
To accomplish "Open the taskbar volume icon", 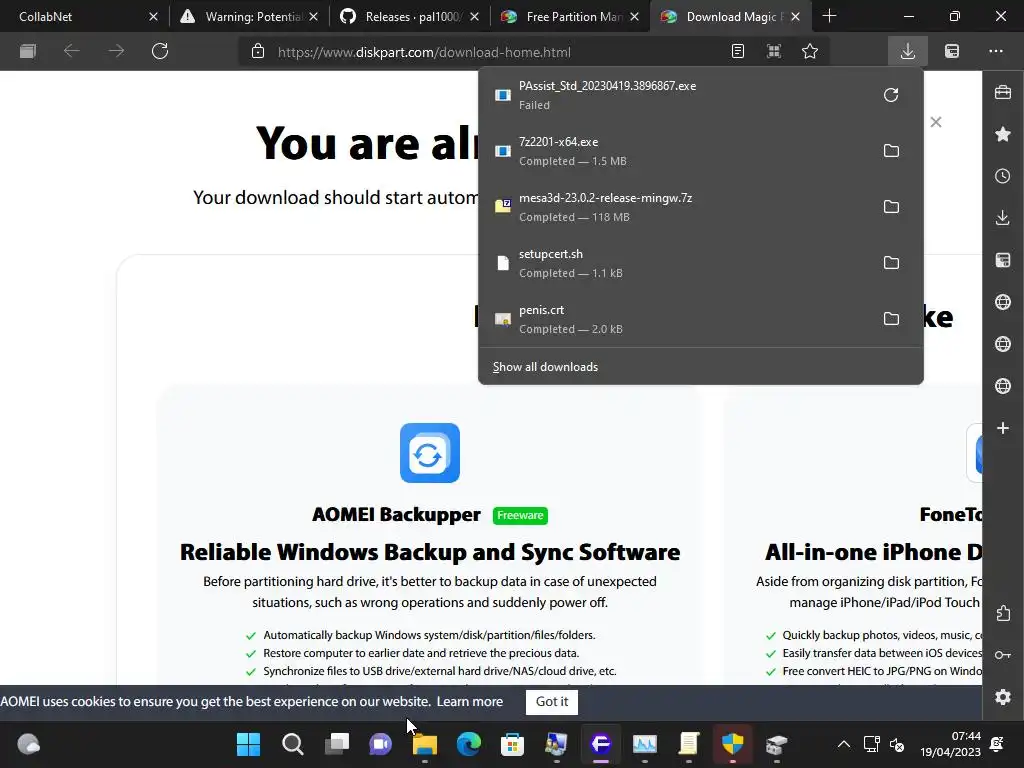I will (x=897, y=744).
